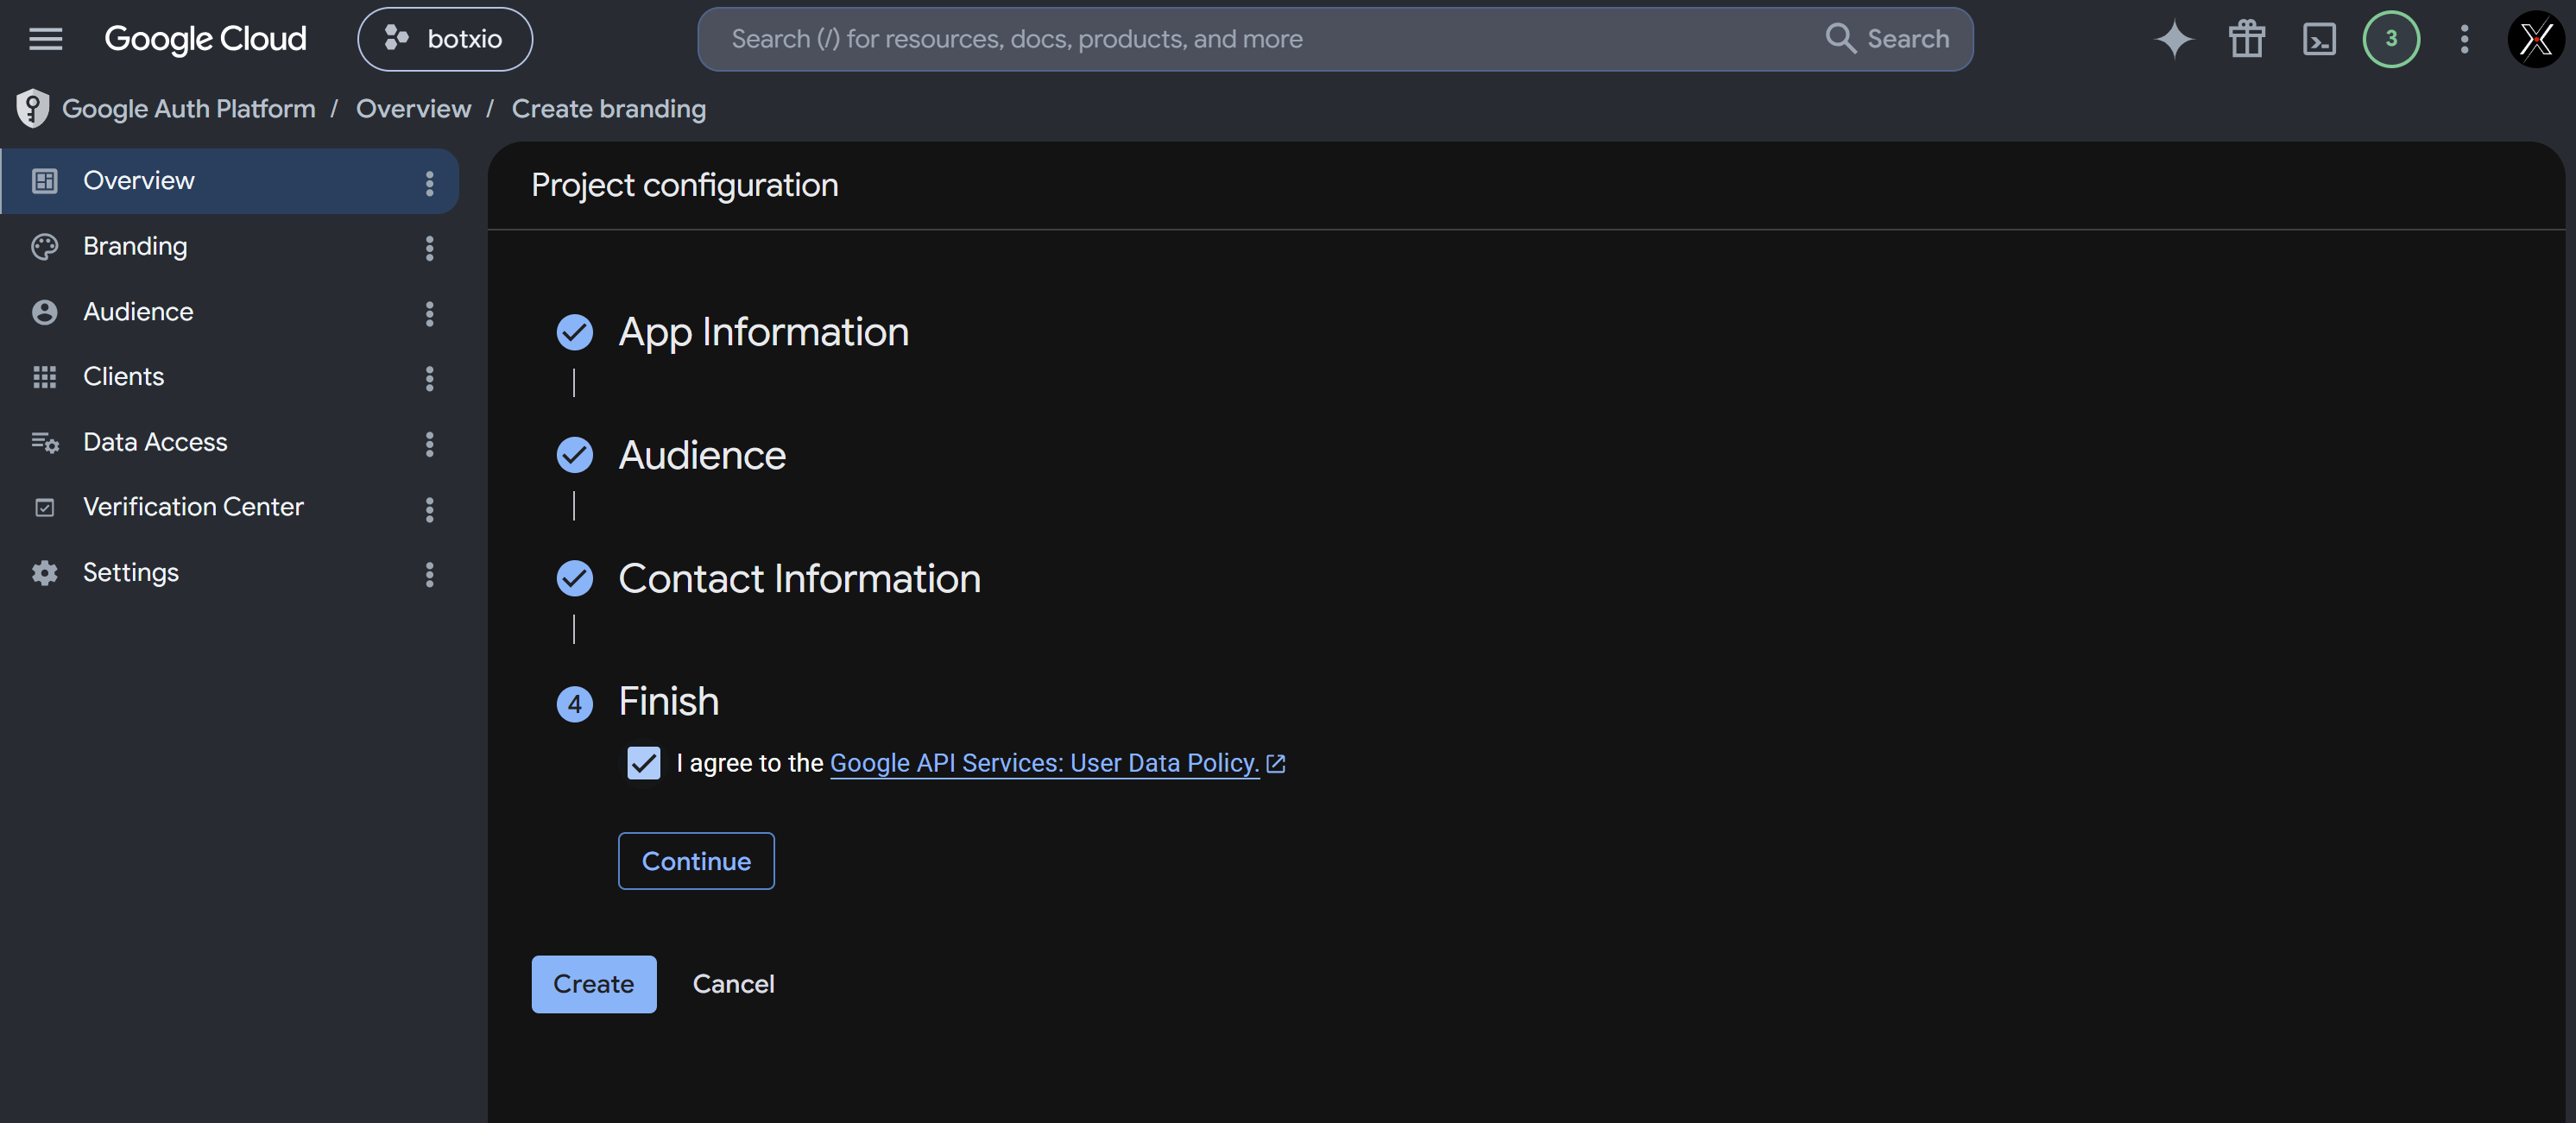Open Verification Center row three-dot menu
The width and height of the screenshot is (2576, 1123).
[430, 510]
